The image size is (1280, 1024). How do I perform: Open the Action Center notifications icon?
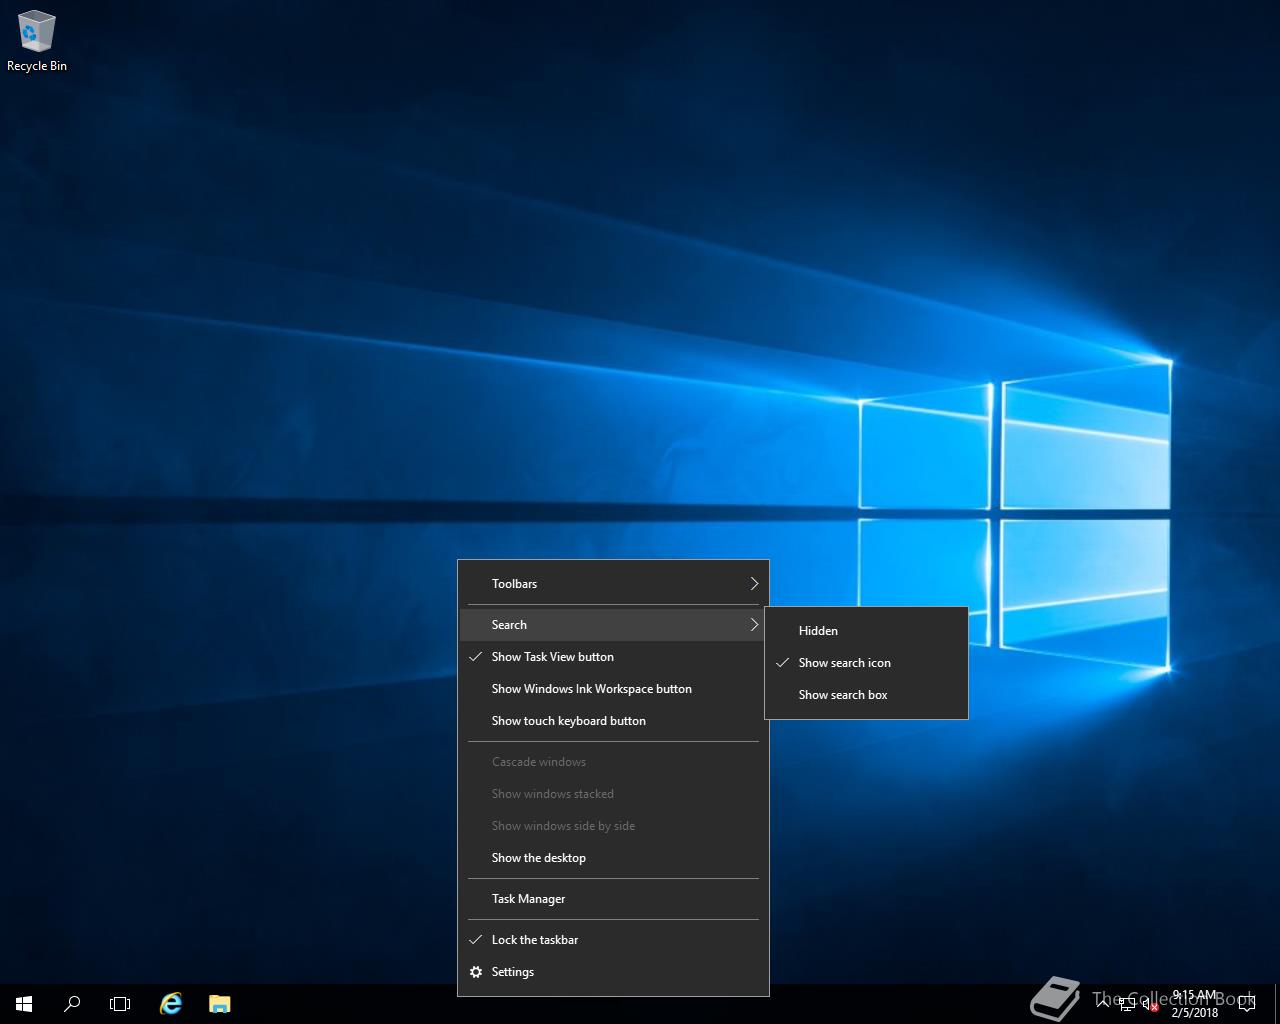point(1247,1004)
